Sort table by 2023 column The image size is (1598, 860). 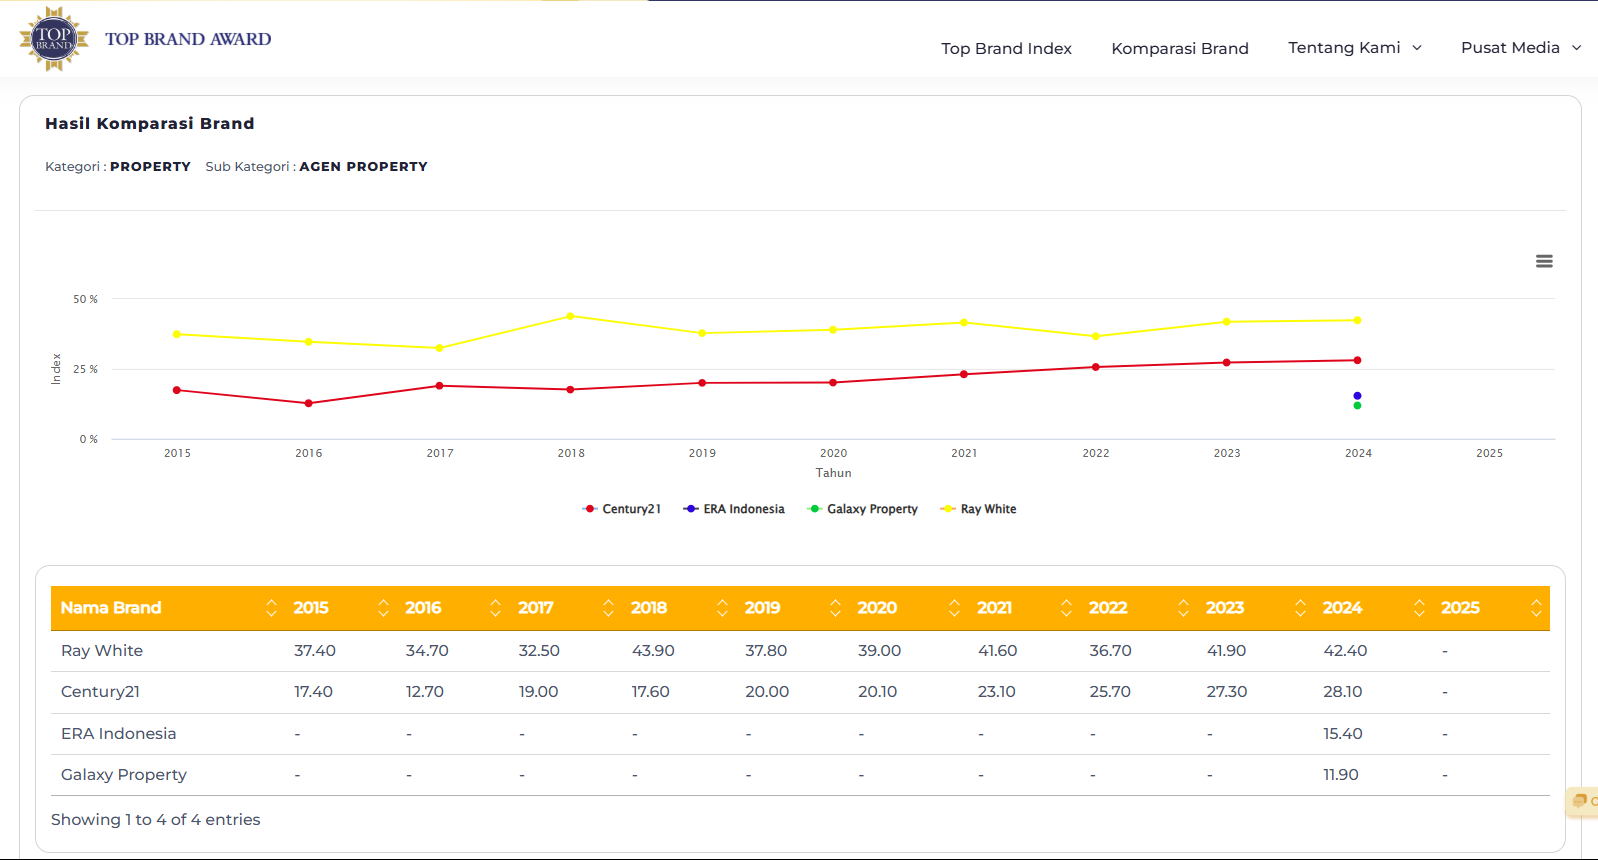pyautogui.click(x=1254, y=608)
